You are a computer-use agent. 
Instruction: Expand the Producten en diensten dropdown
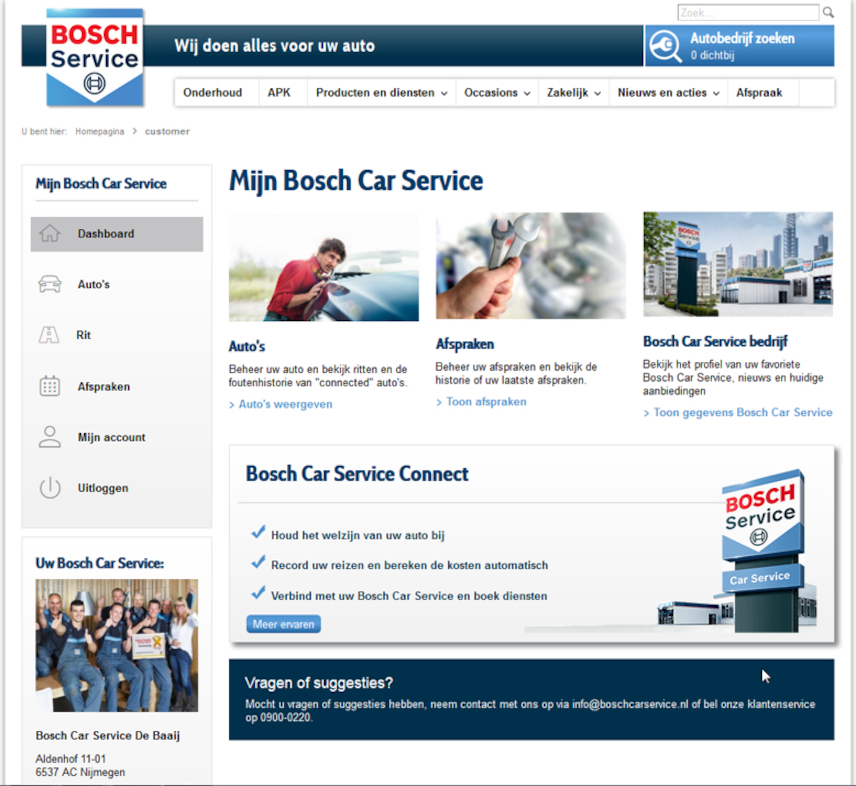381,92
